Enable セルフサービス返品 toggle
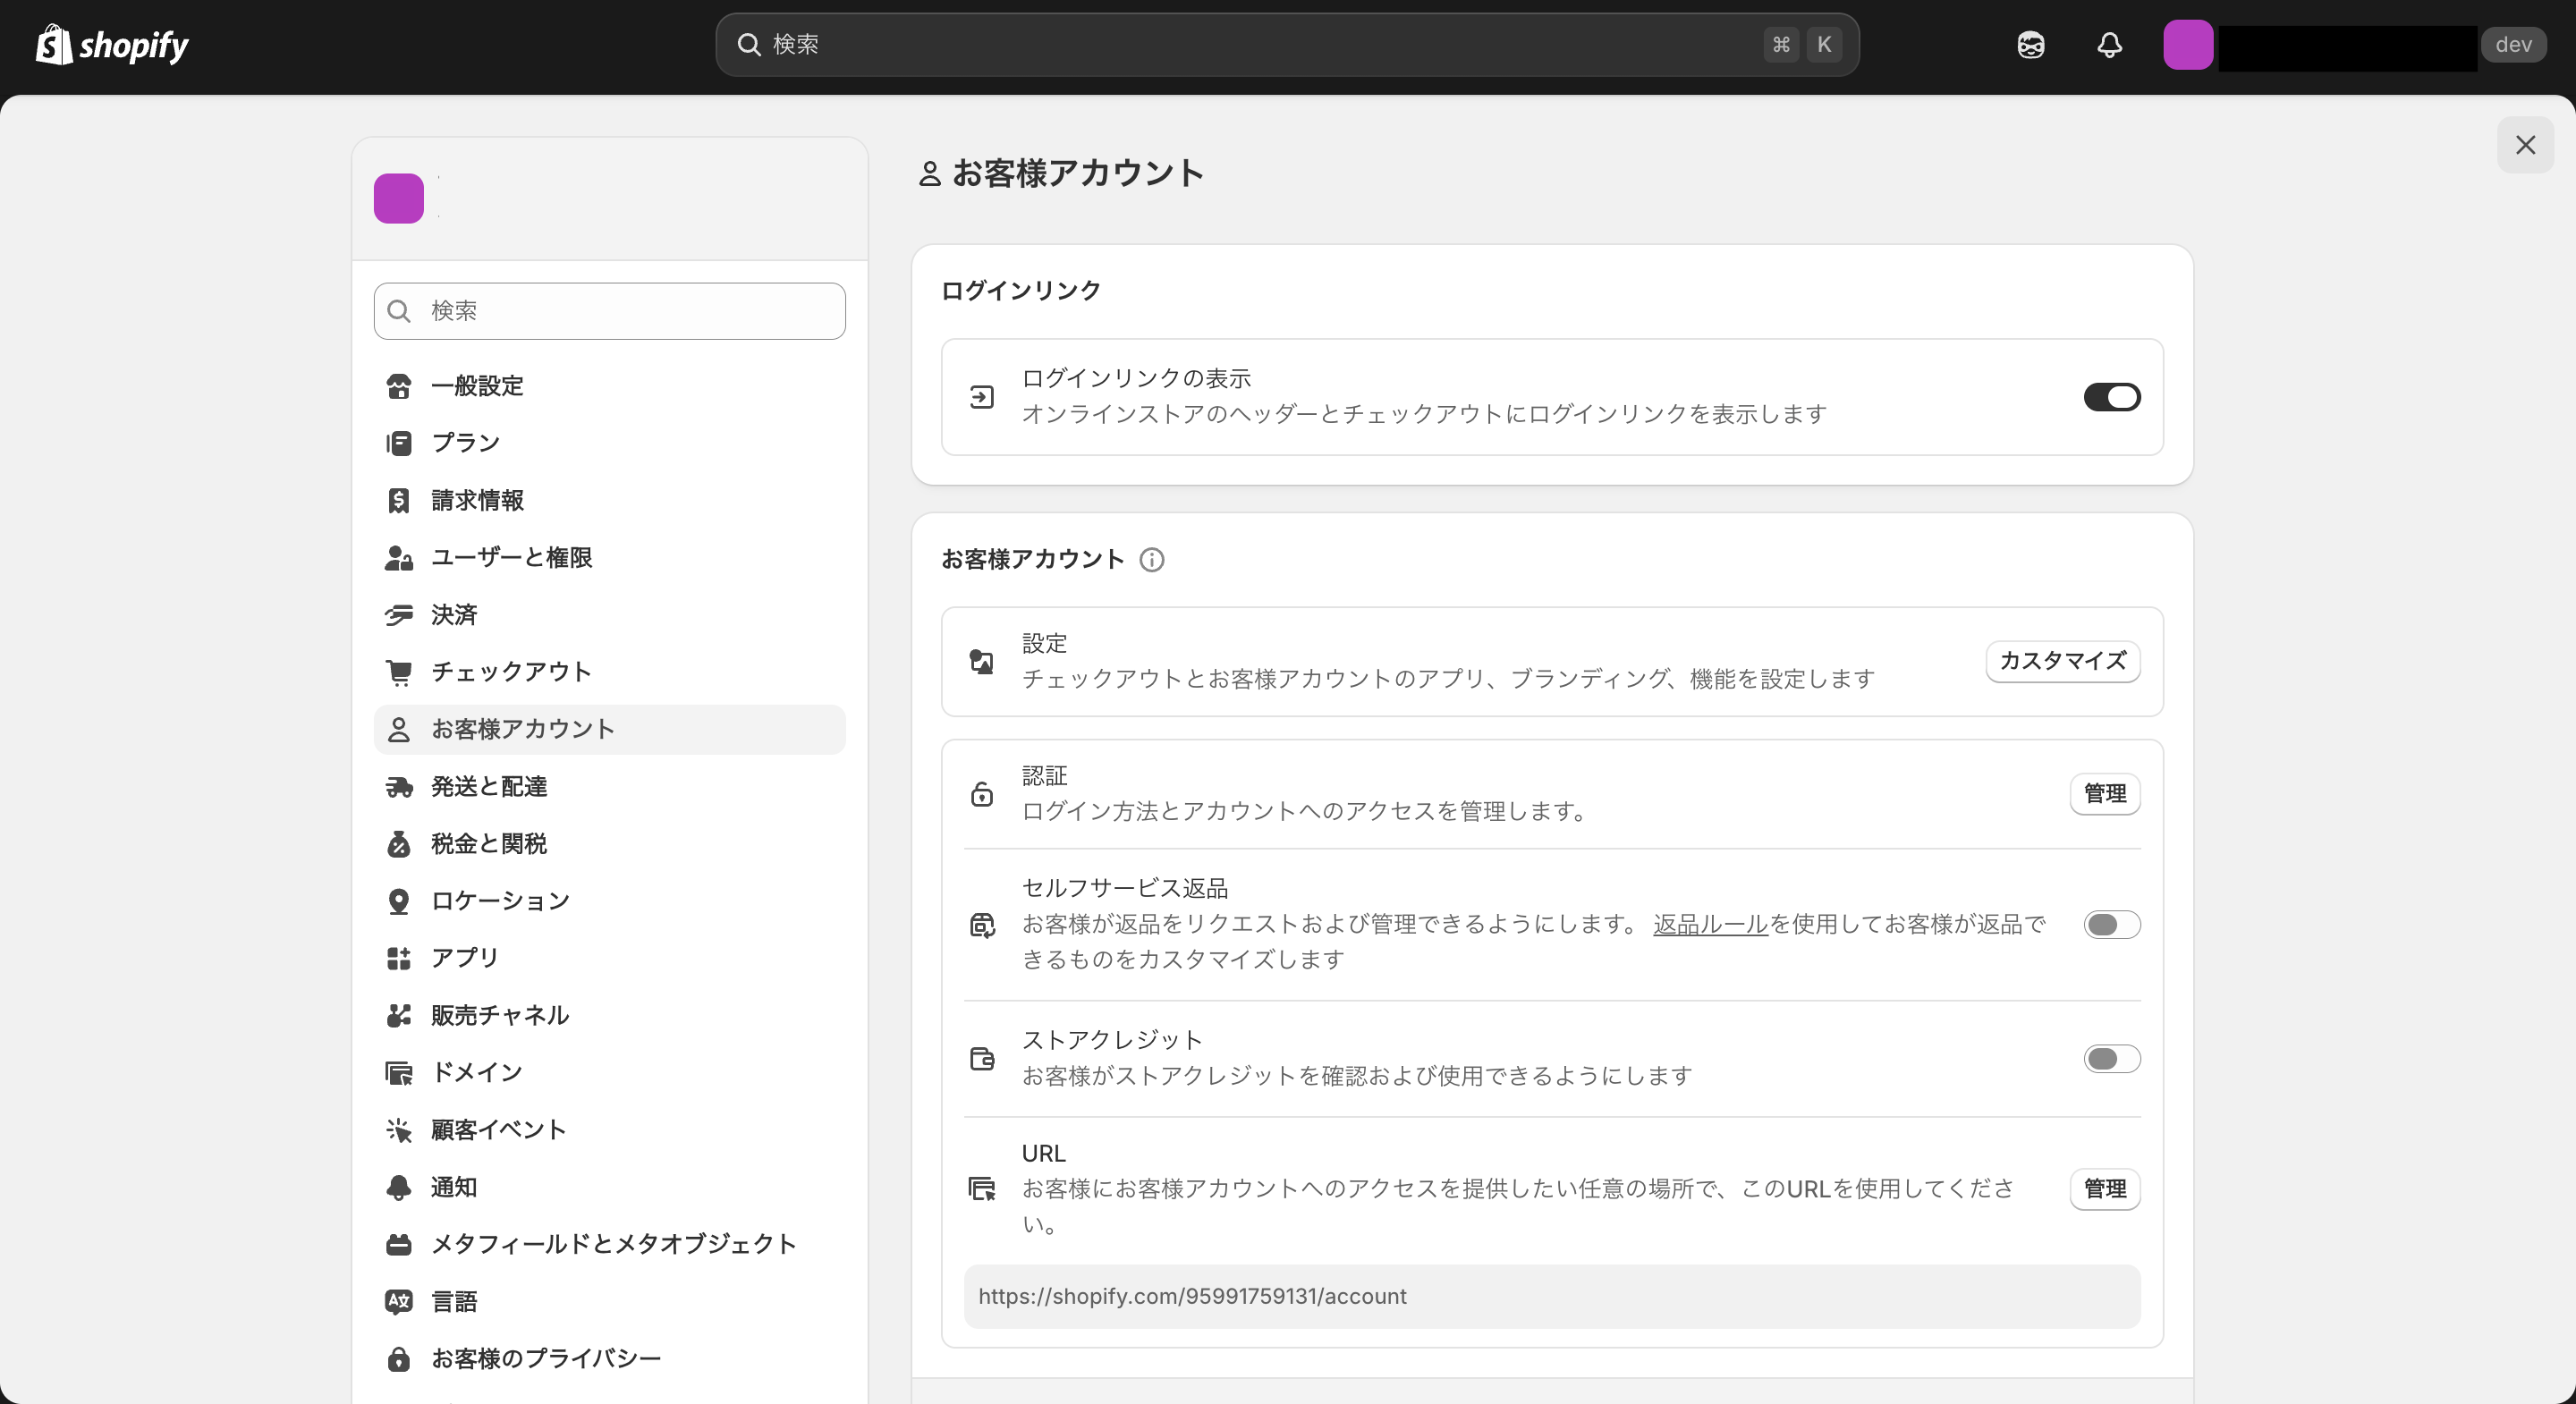The image size is (2576, 1404). (x=2111, y=924)
